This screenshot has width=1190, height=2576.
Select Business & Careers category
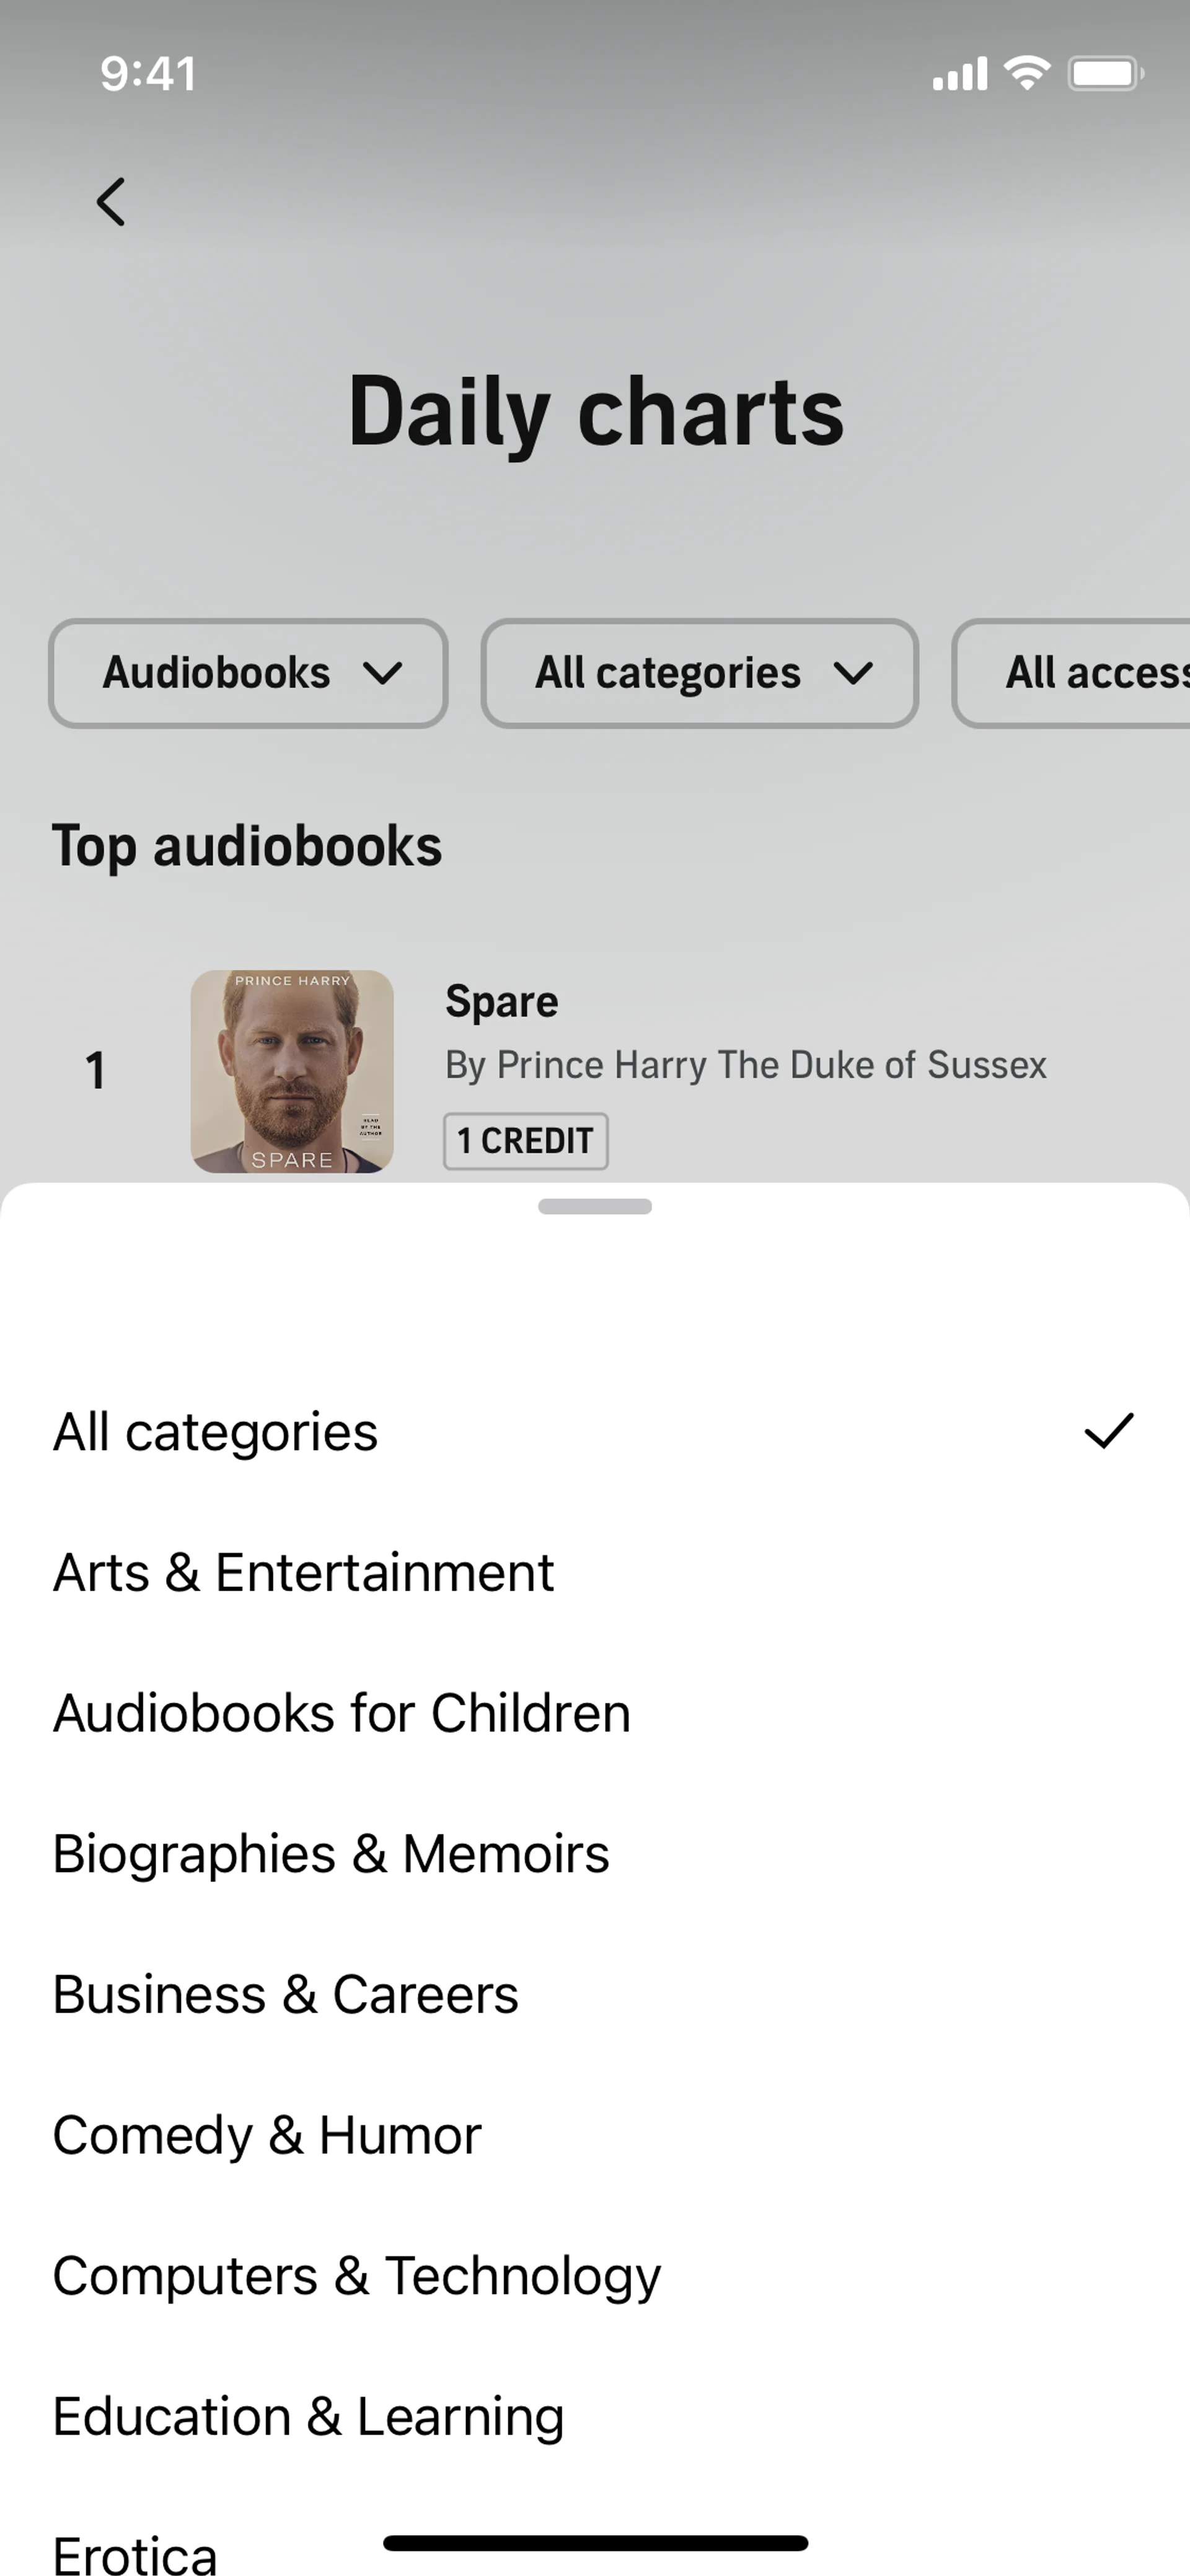(x=286, y=1995)
